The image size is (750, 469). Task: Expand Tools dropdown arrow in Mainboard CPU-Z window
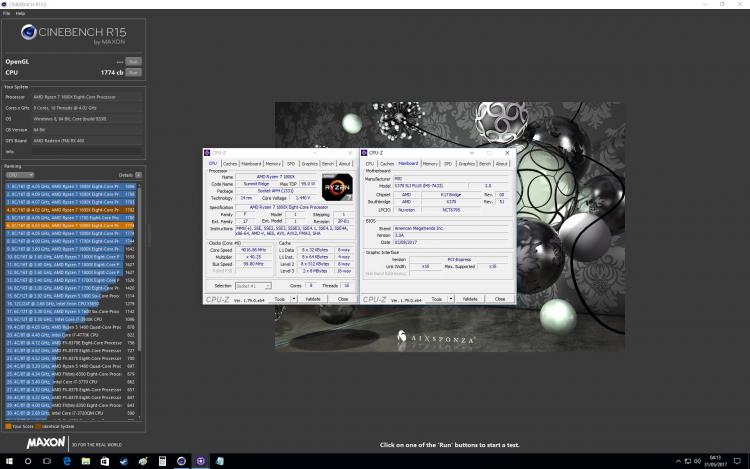pyautogui.click(x=451, y=299)
